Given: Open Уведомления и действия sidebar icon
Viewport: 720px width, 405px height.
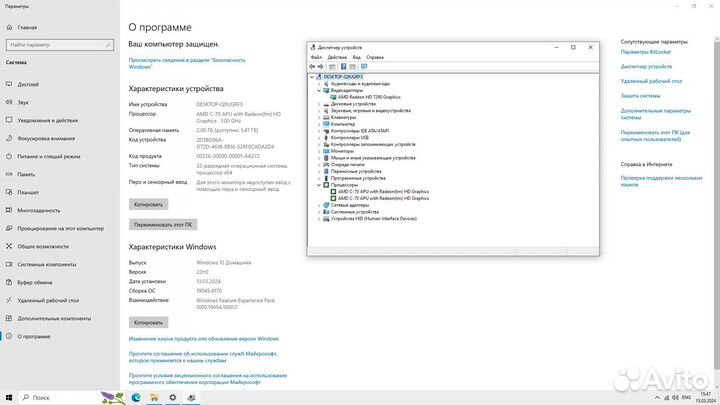Looking at the screenshot, I should 9,120.
